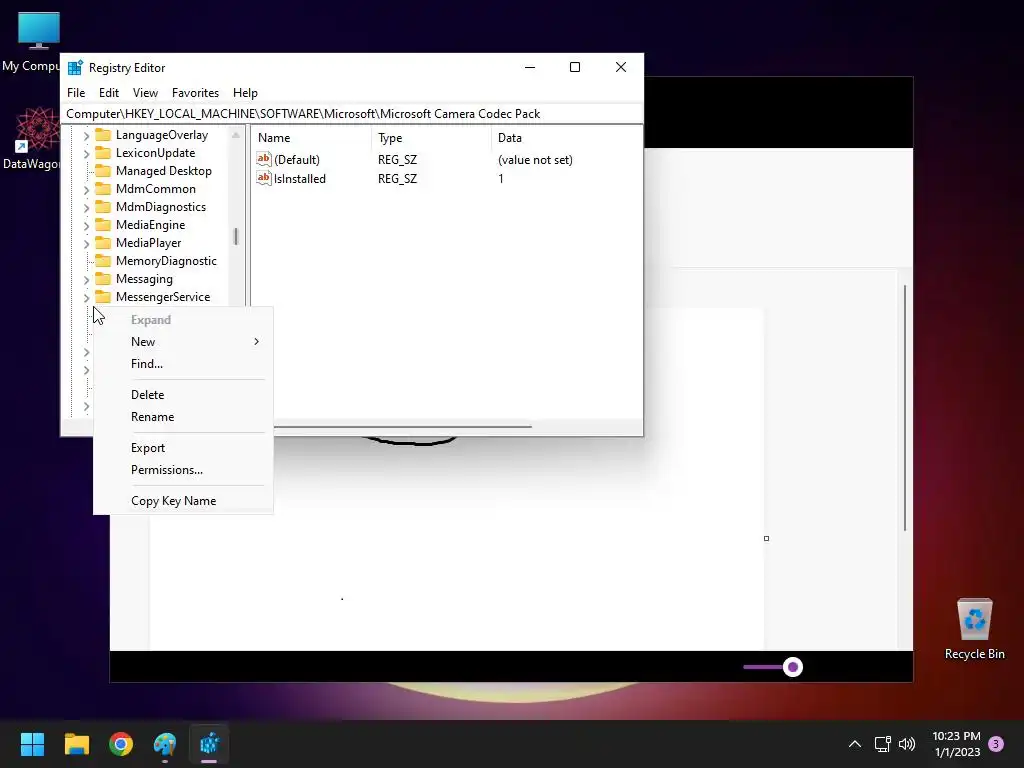The width and height of the screenshot is (1024, 768).
Task: Click the "(value not set)" data cell
Action: [535, 159]
